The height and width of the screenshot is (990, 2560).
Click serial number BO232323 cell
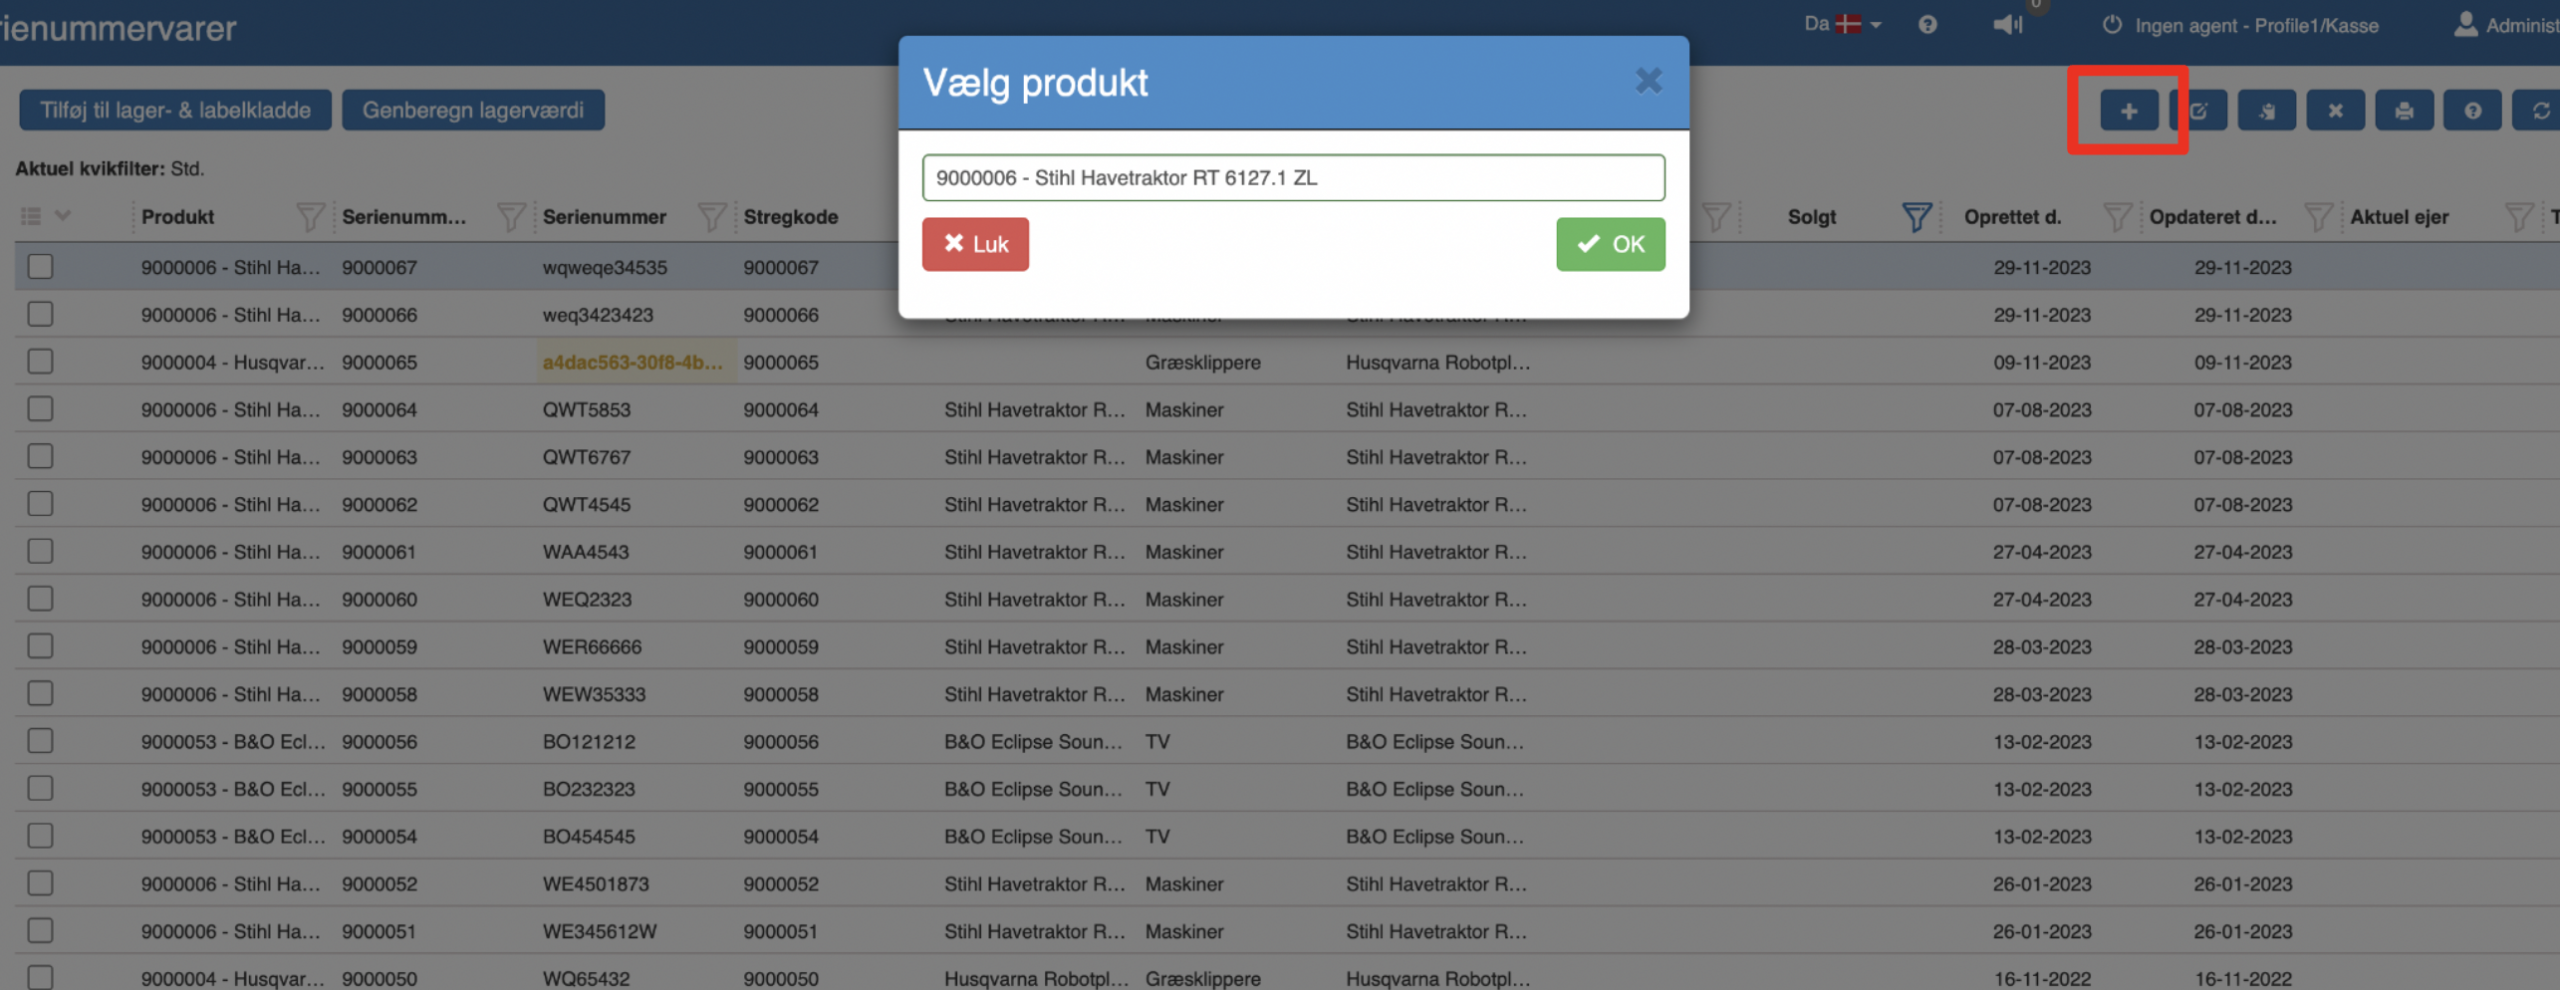588,789
